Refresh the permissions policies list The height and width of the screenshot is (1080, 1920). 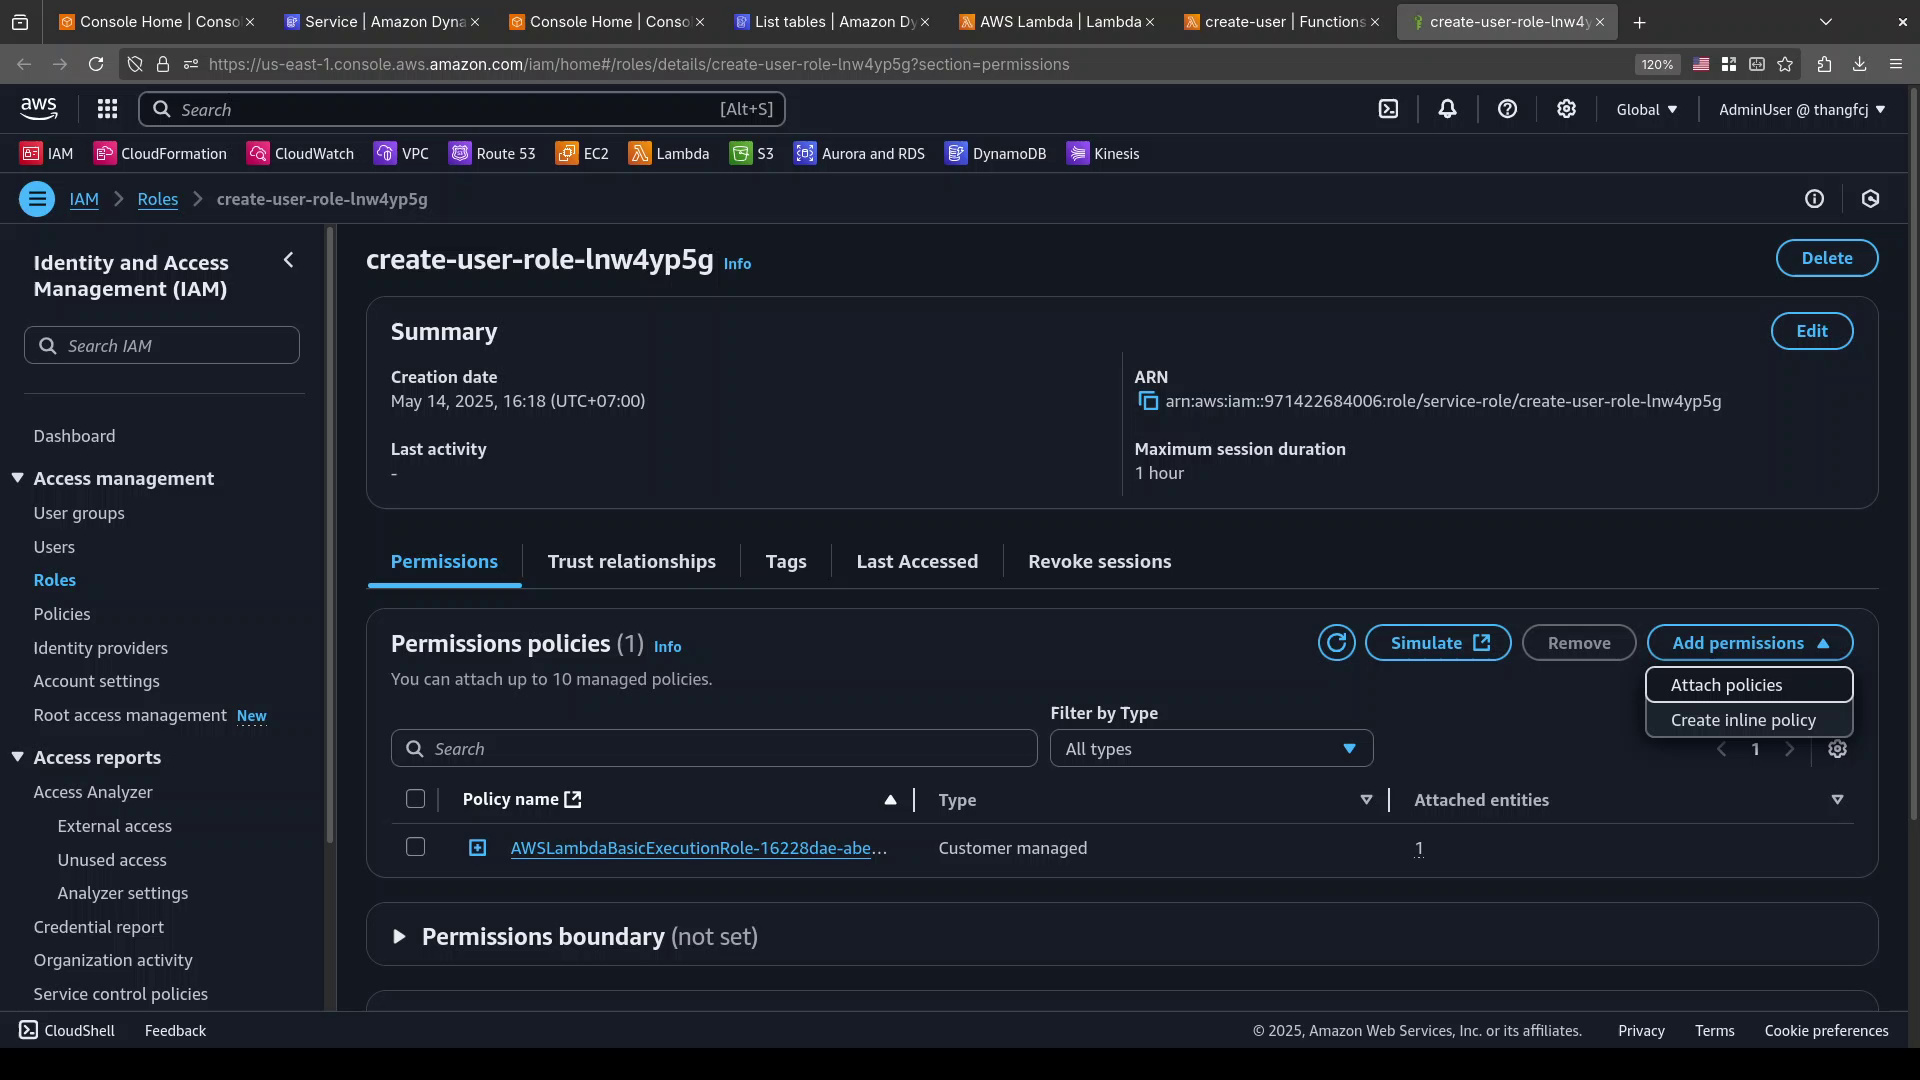[x=1336, y=643]
